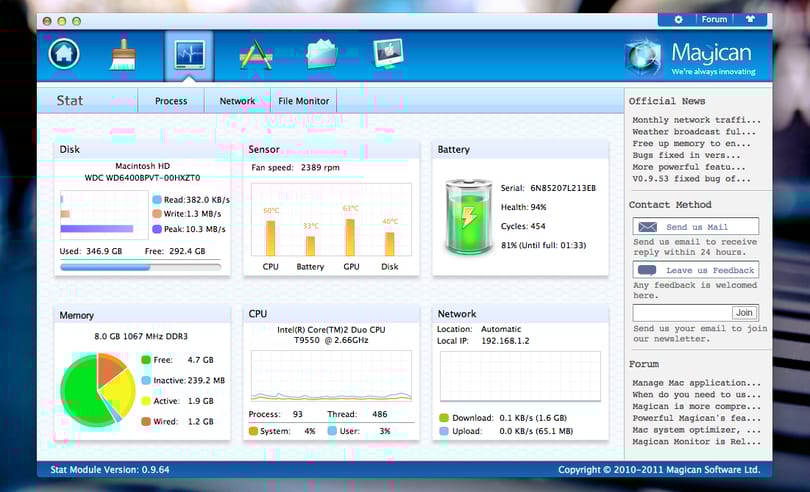Screen dimensions: 810x492
Task: Click the Peak color swatch in Disk
Action: coord(157,229)
